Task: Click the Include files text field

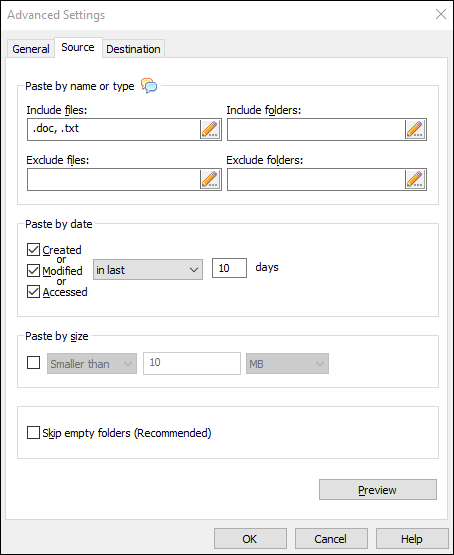Action: pyautogui.click(x=114, y=129)
